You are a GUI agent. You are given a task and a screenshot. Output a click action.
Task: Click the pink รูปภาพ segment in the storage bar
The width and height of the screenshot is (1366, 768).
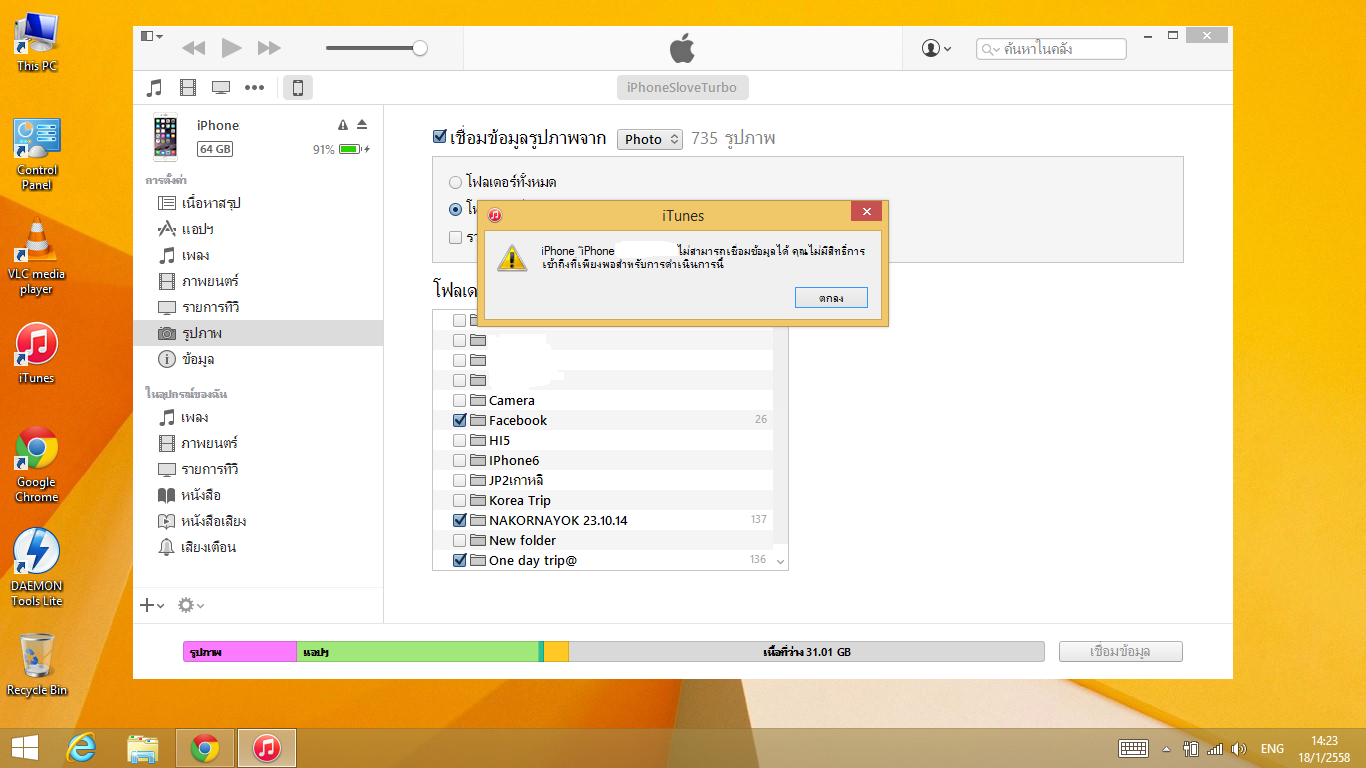tap(240, 652)
